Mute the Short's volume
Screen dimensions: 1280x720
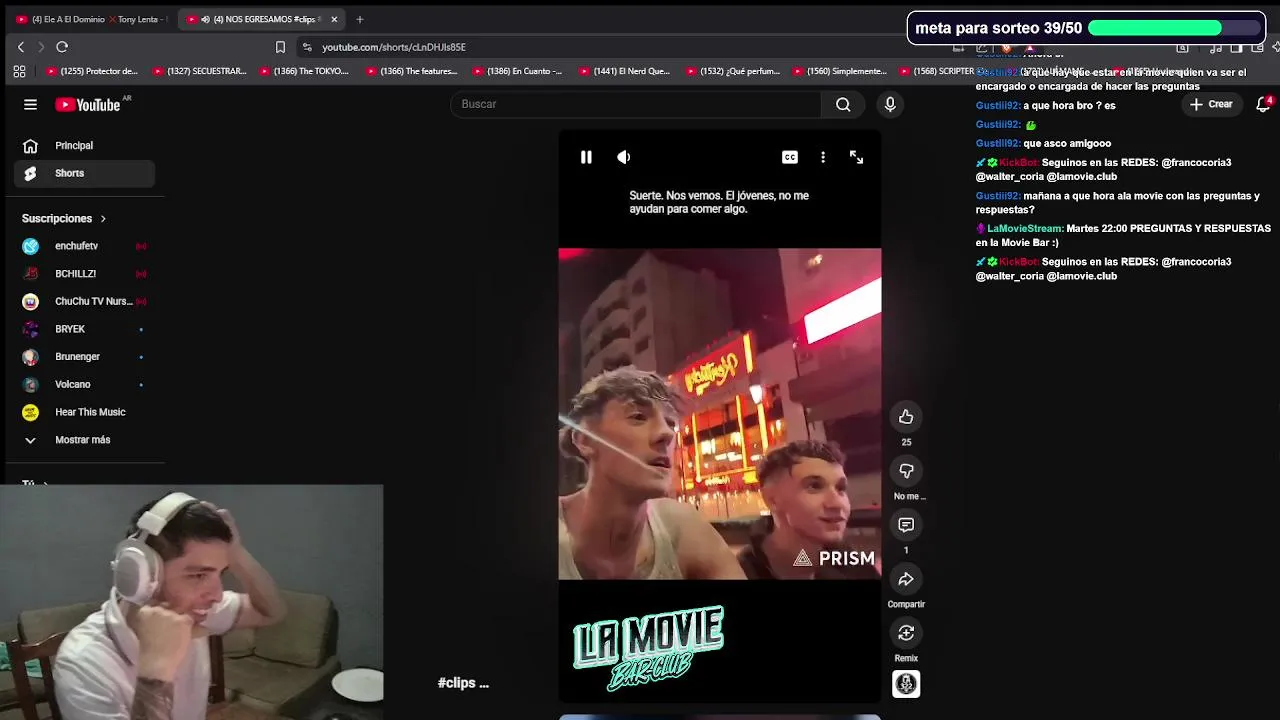tap(623, 157)
